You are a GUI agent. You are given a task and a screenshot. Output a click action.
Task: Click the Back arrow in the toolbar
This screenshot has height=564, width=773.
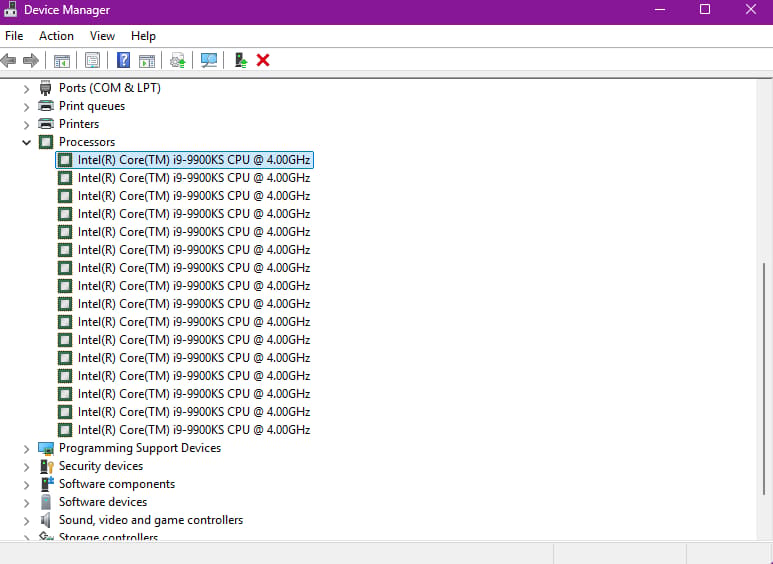[x=8, y=61]
